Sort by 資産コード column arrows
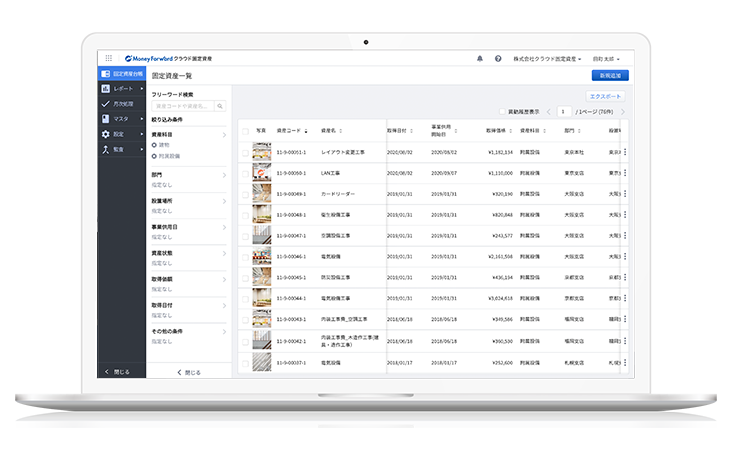This screenshot has height=460, width=732. 306,131
